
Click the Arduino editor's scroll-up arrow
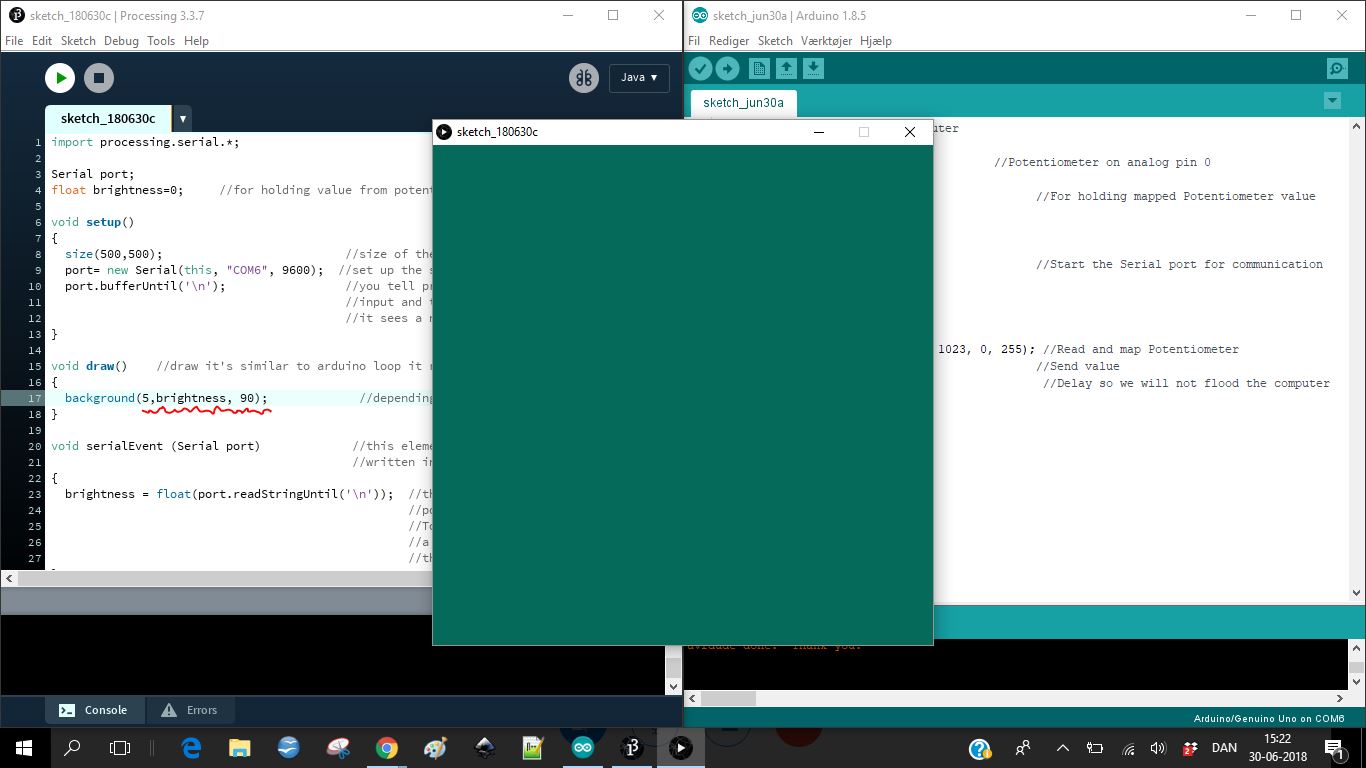click(x=1356, y=127)
